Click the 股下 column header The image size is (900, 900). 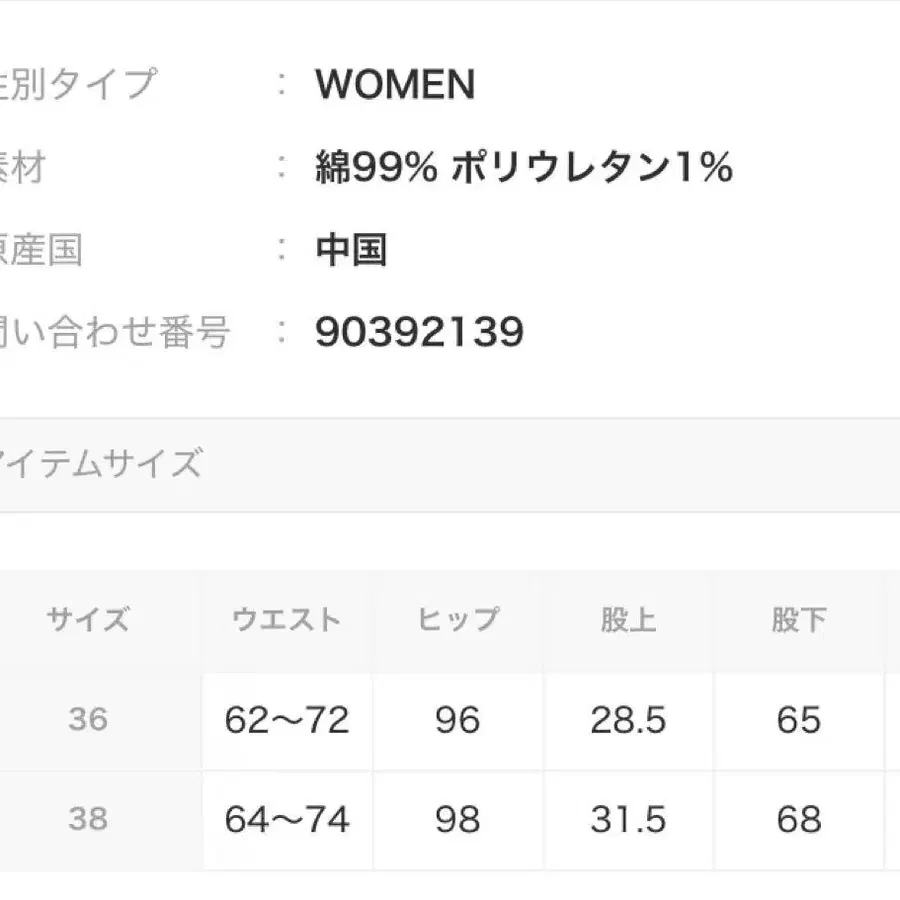[x=799, y=620]
